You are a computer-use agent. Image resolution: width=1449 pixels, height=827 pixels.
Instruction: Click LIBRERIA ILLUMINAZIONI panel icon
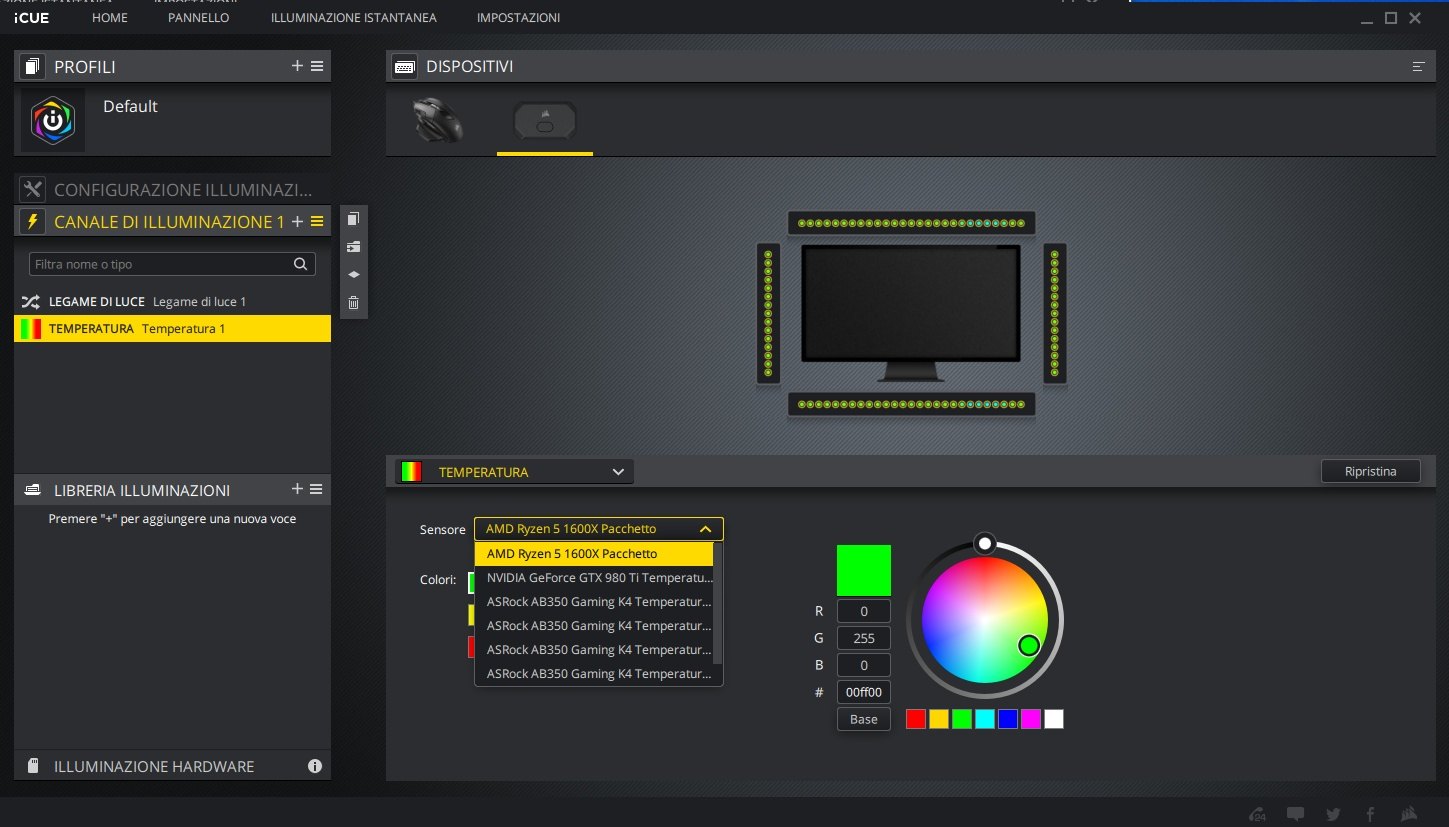coord(33,490)
